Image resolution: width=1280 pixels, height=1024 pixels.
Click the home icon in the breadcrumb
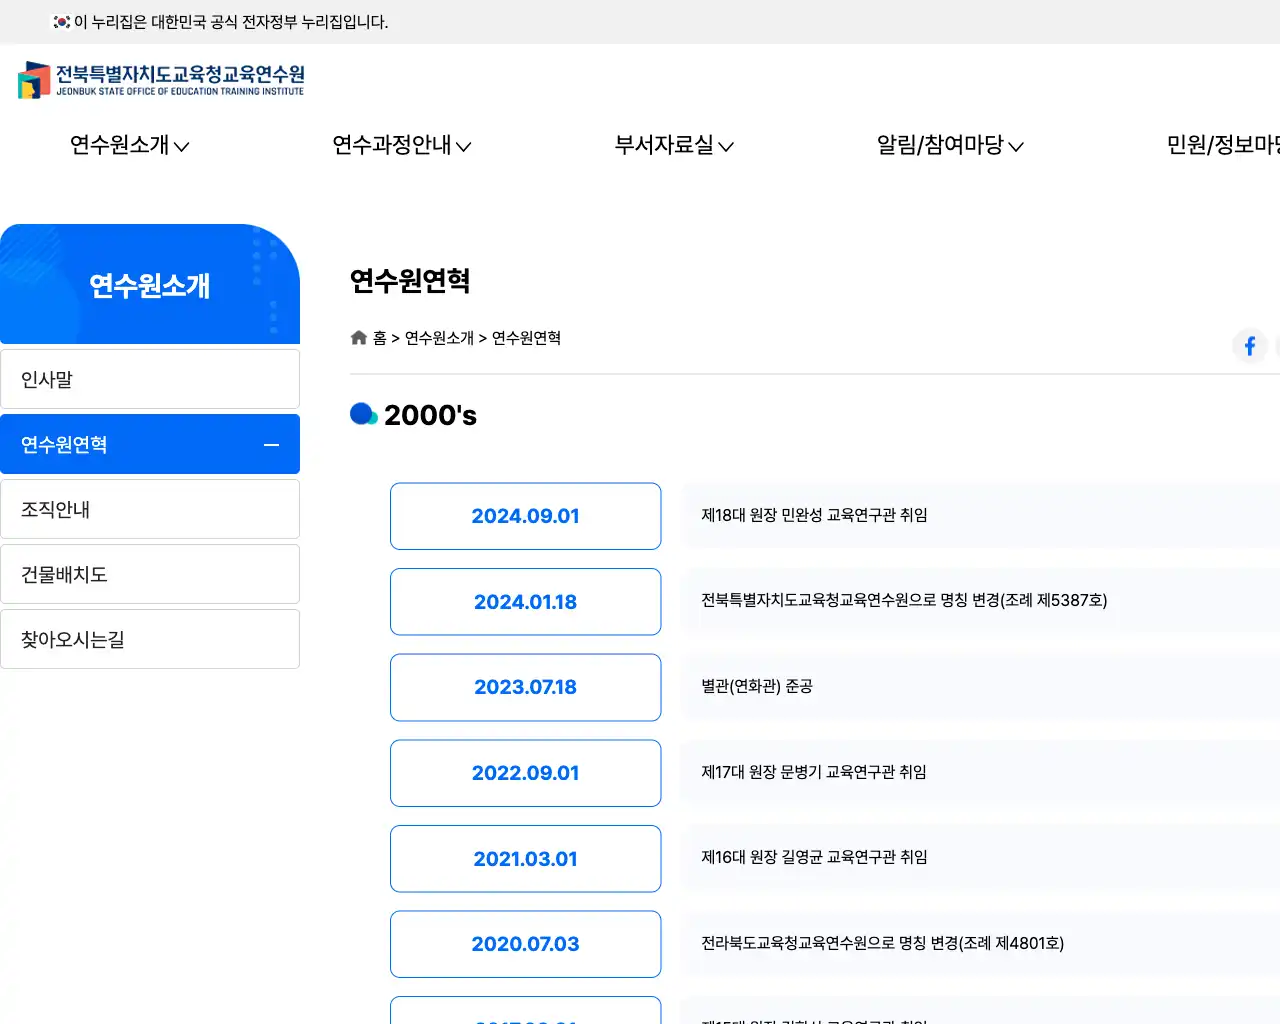pyautogui.click(x=358, y=337)
